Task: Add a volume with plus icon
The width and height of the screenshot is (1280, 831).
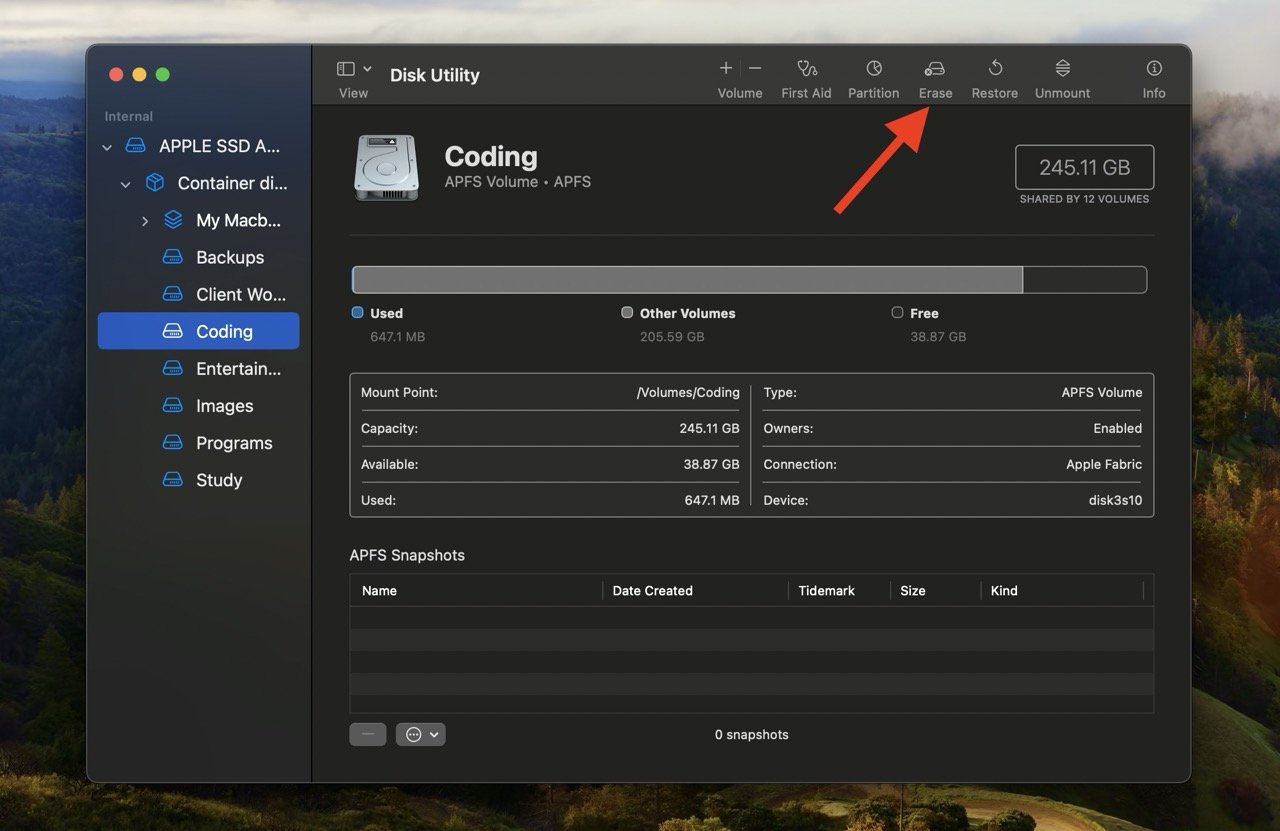Action: (726, 68)
